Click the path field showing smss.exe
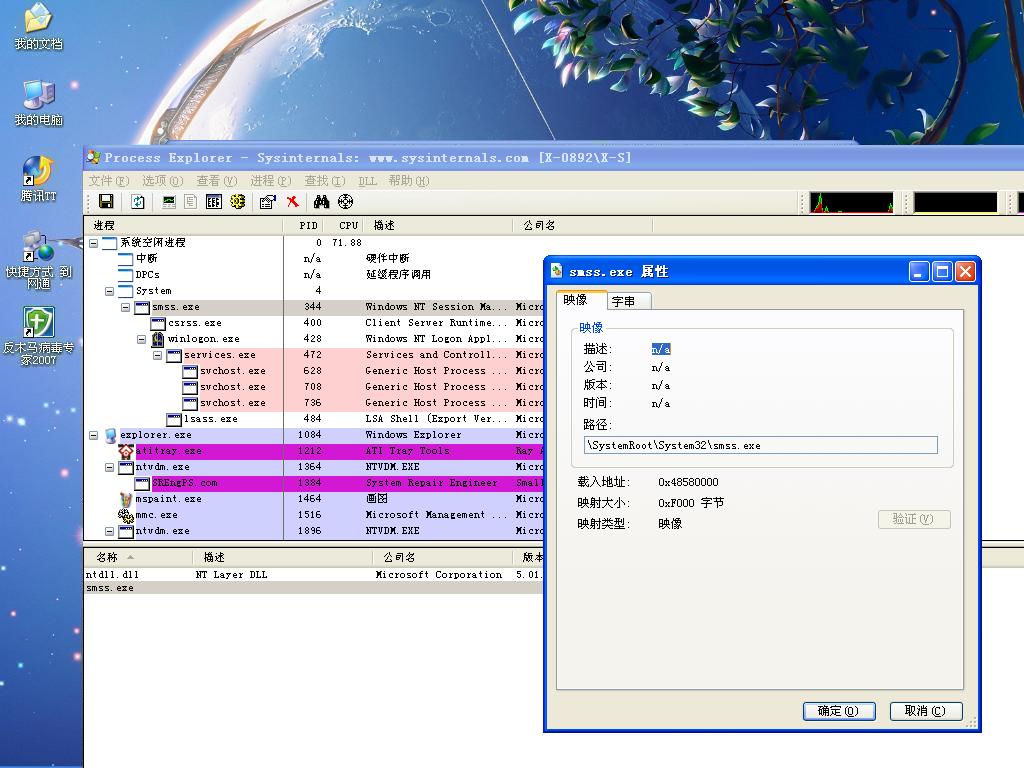This screenshot has width=1024, height=768. (x=760, y=446)
